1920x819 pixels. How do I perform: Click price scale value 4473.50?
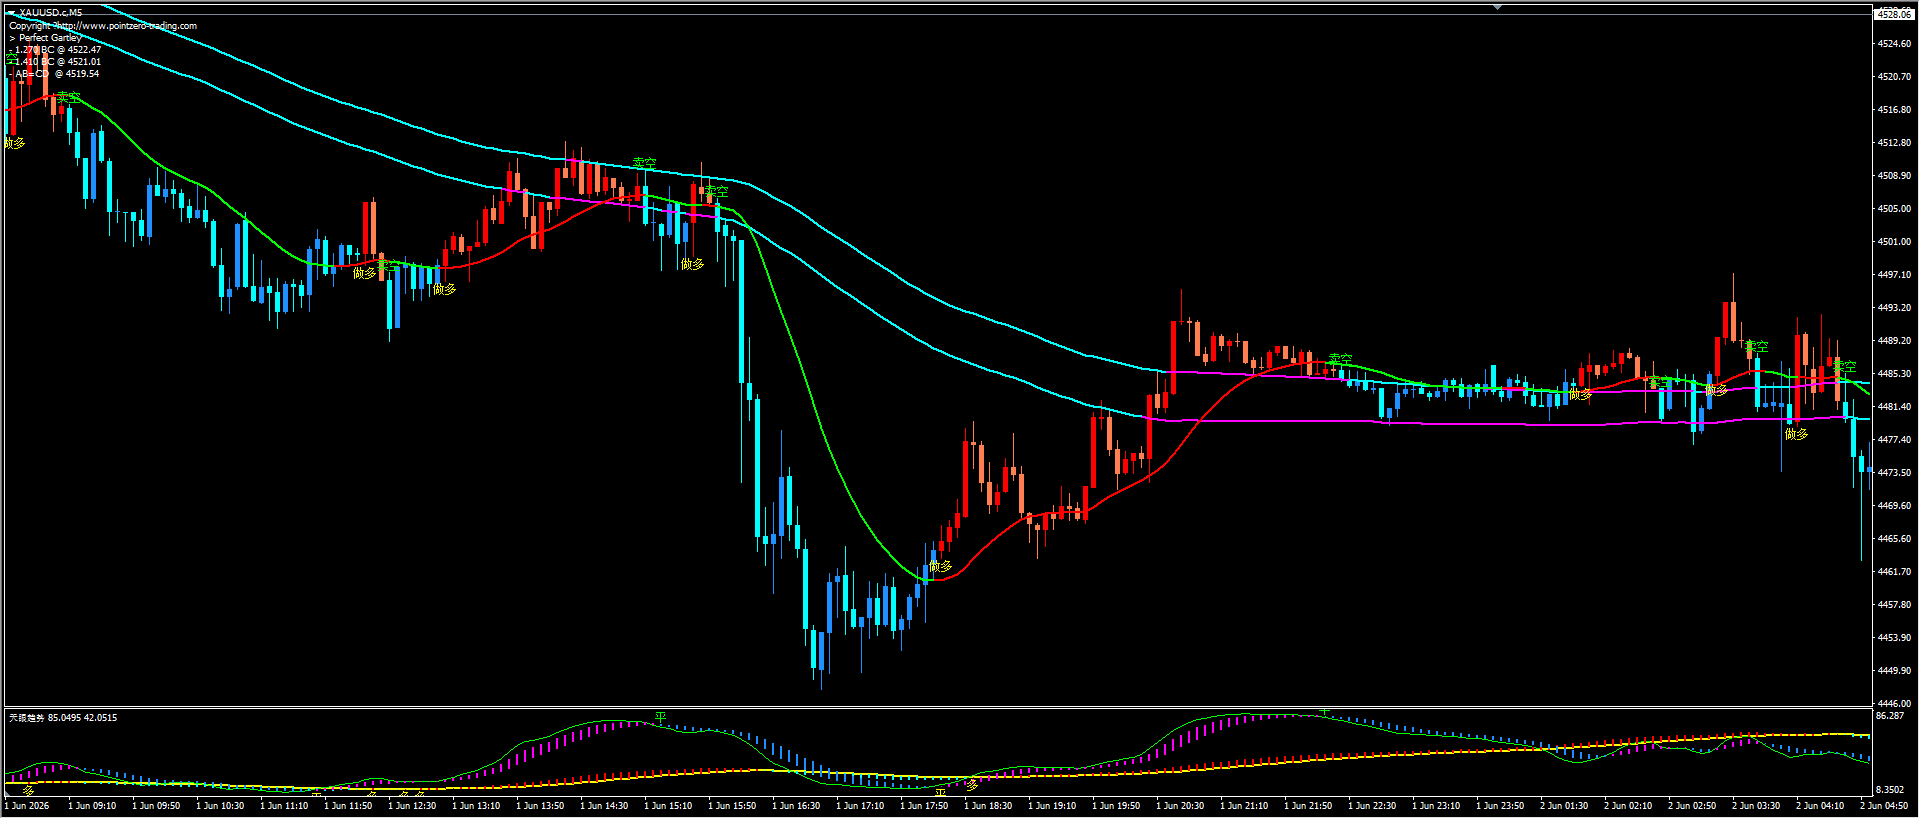1894,473
